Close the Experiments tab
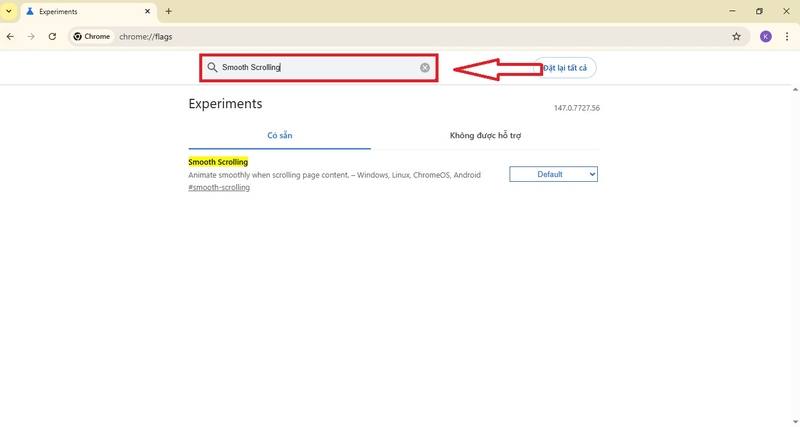Viewport: 800px width, 427px height. pyautogui.click(x=147, y=11)
